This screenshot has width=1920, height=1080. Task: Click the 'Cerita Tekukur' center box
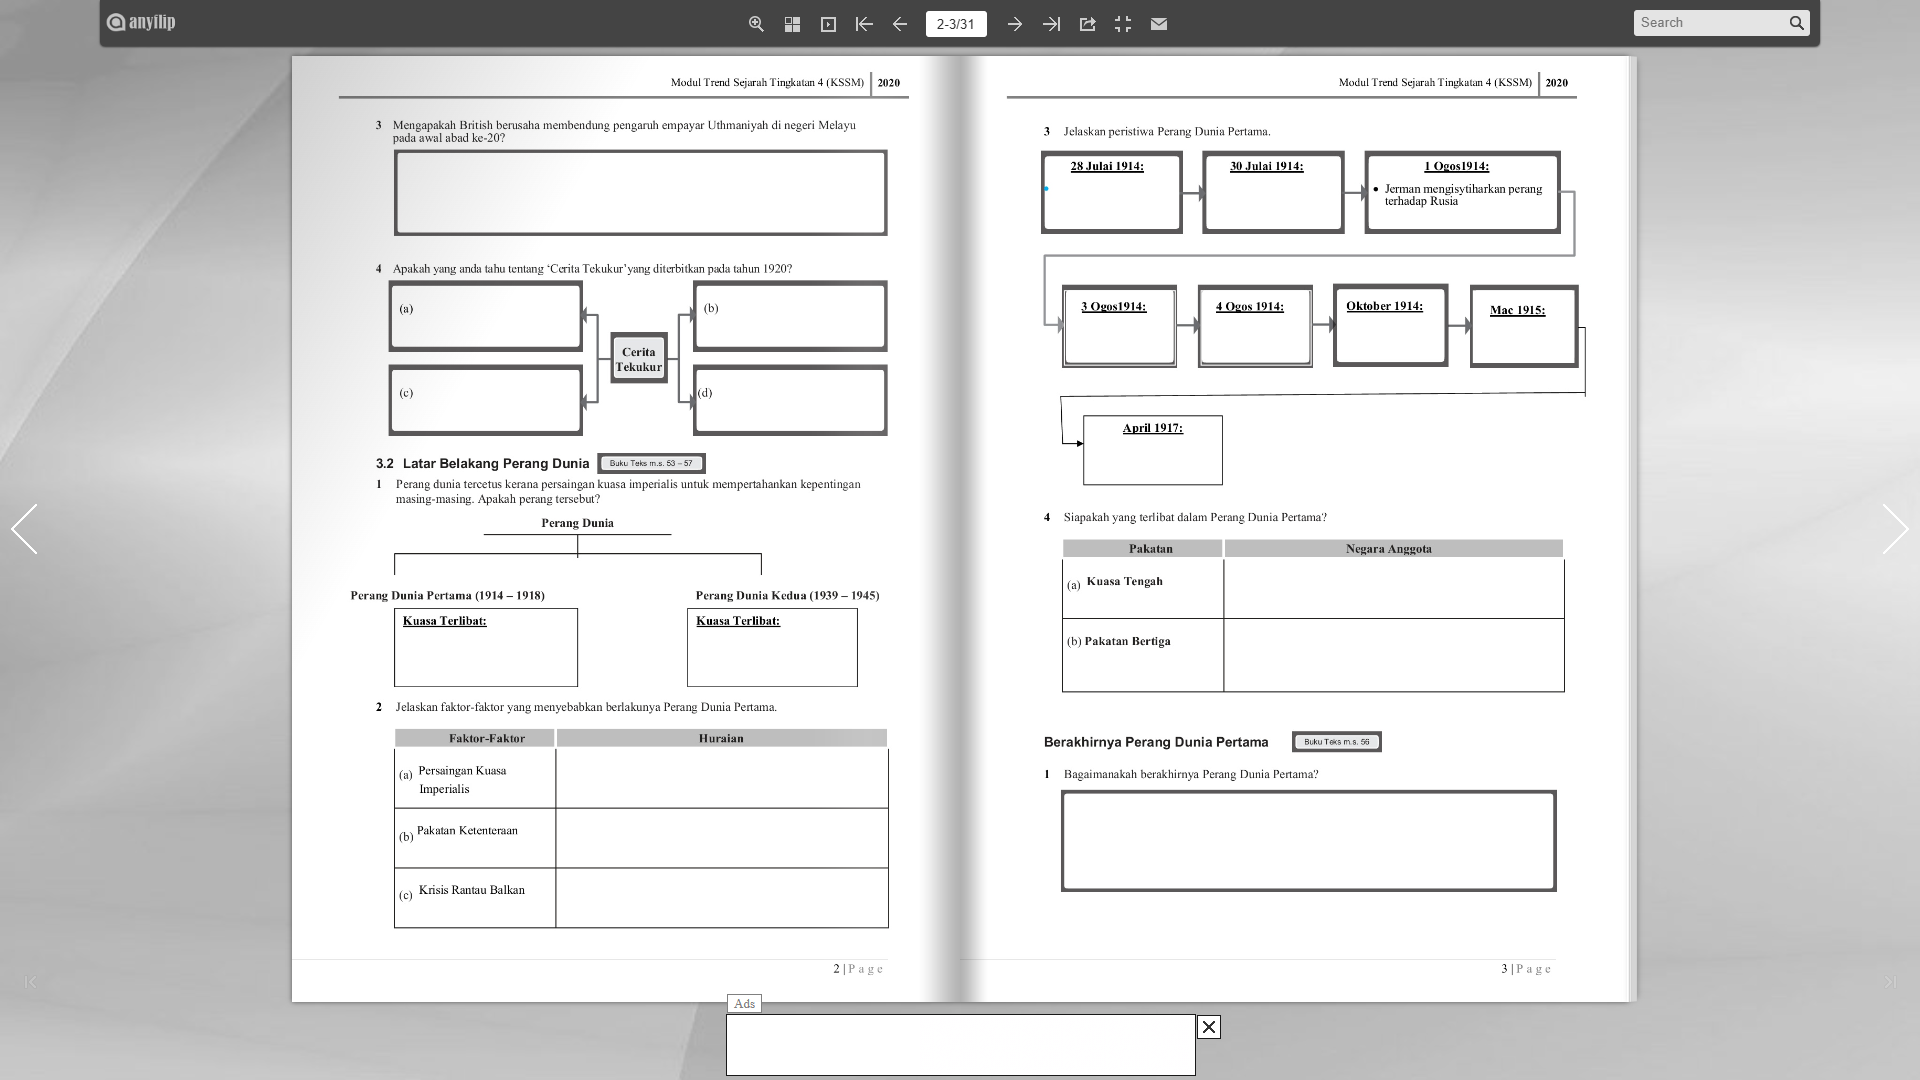638,359
